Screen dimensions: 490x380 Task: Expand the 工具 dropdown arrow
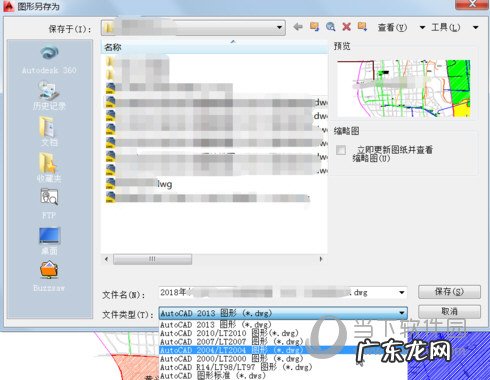(476, 27)
